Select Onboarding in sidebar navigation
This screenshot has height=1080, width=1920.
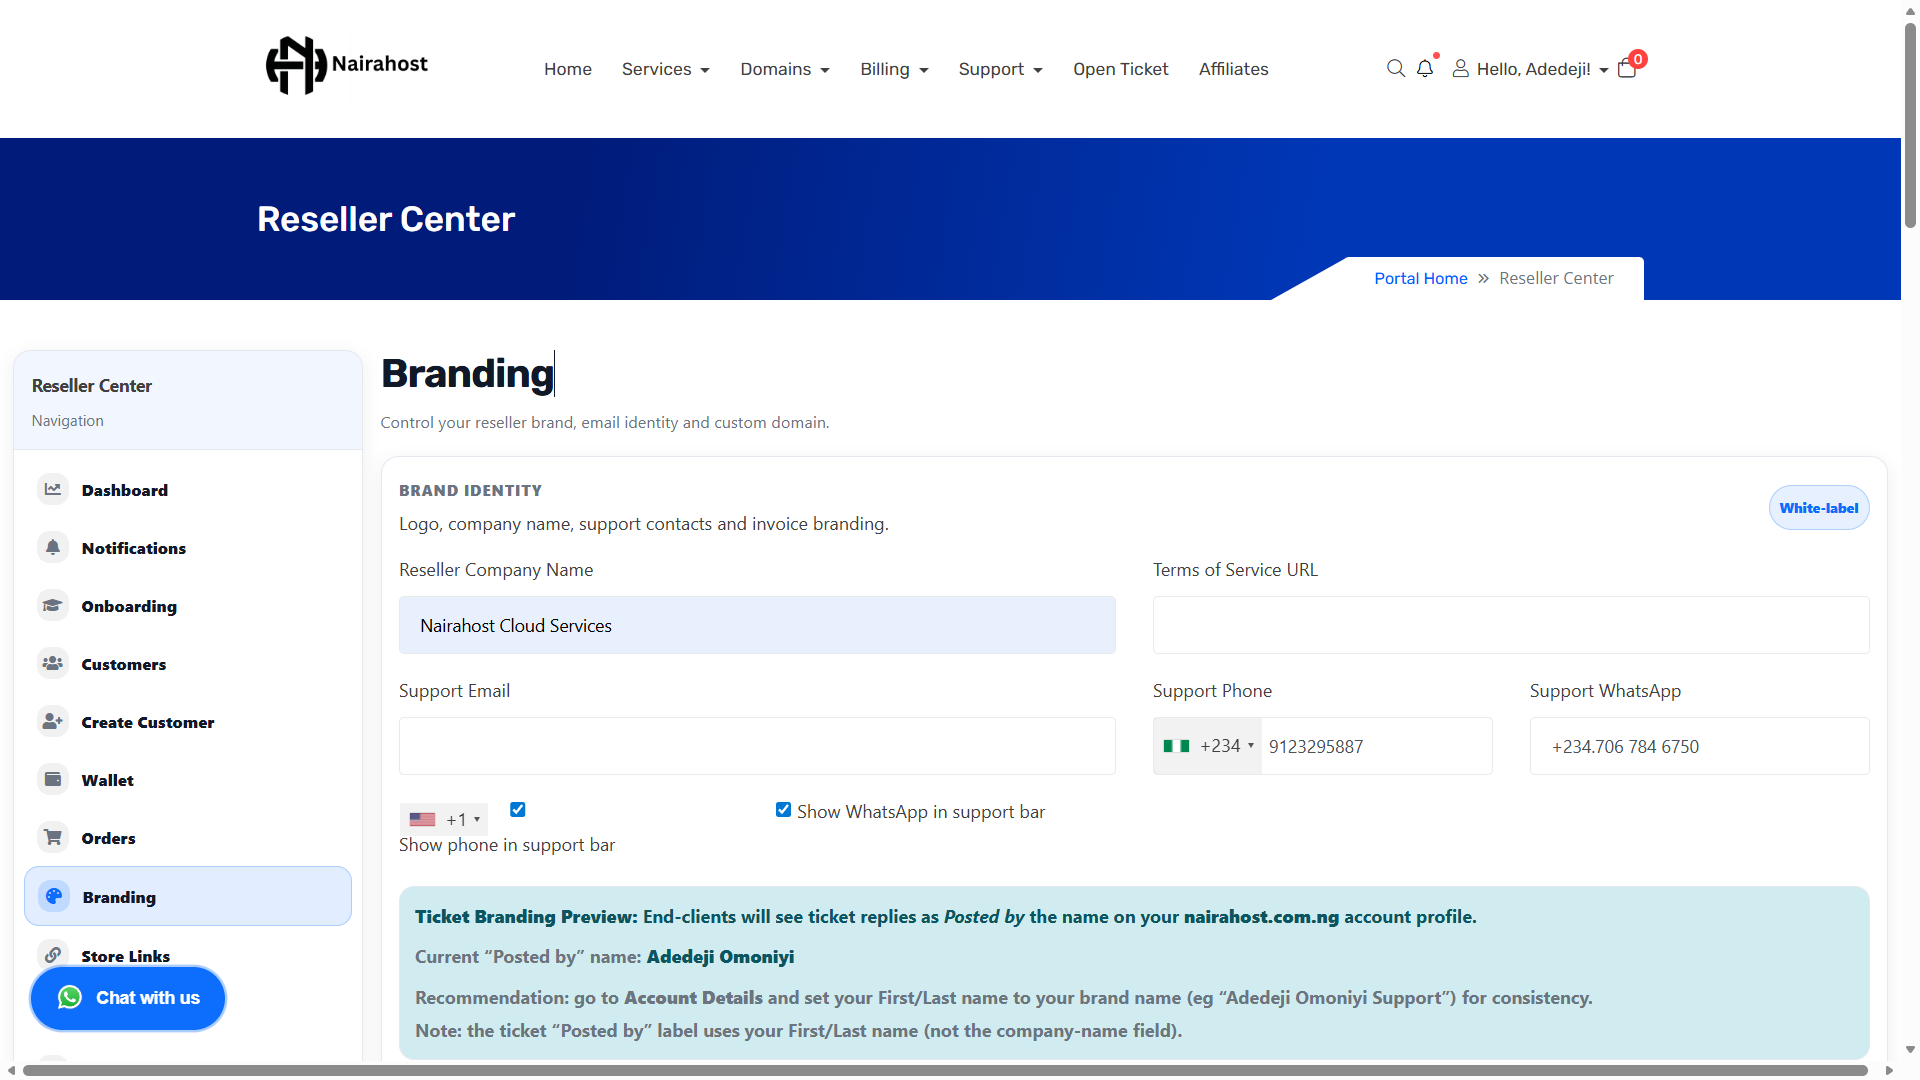tap(188, 606)
